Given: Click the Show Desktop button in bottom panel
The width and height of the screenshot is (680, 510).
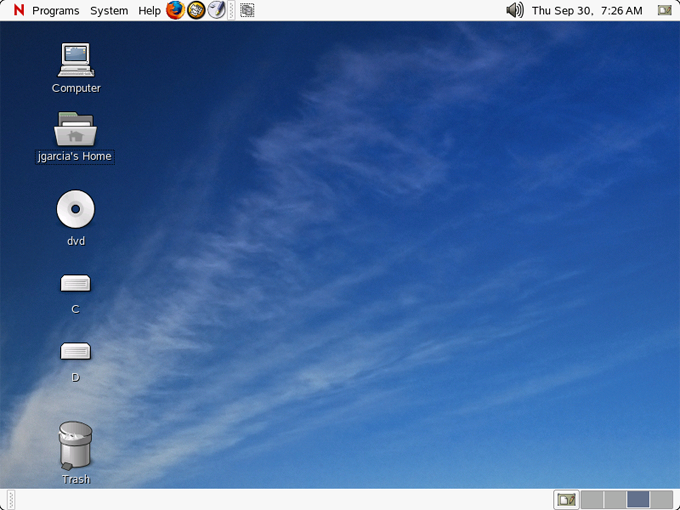Looking at the screenshot, I should pos(566,500).
